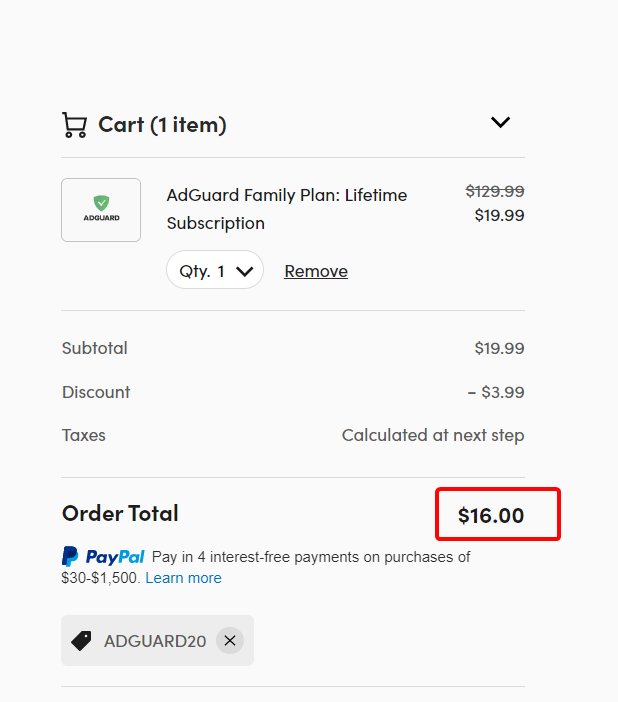Click the Subtotal label
This screenshot has width=618, height=702.
(95, 349)
